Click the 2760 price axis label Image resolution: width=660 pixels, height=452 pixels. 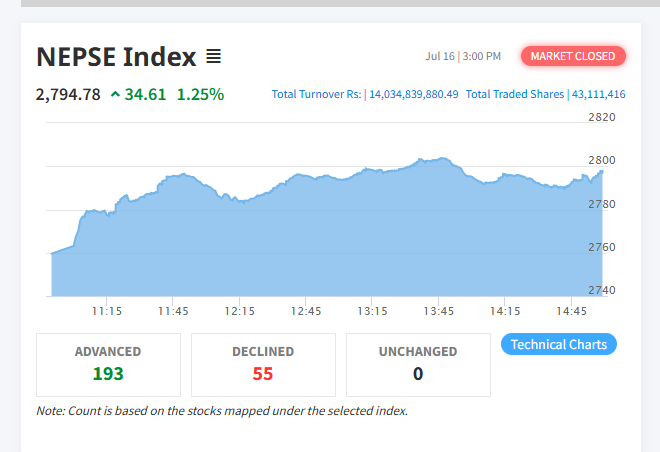coord(601,247)
